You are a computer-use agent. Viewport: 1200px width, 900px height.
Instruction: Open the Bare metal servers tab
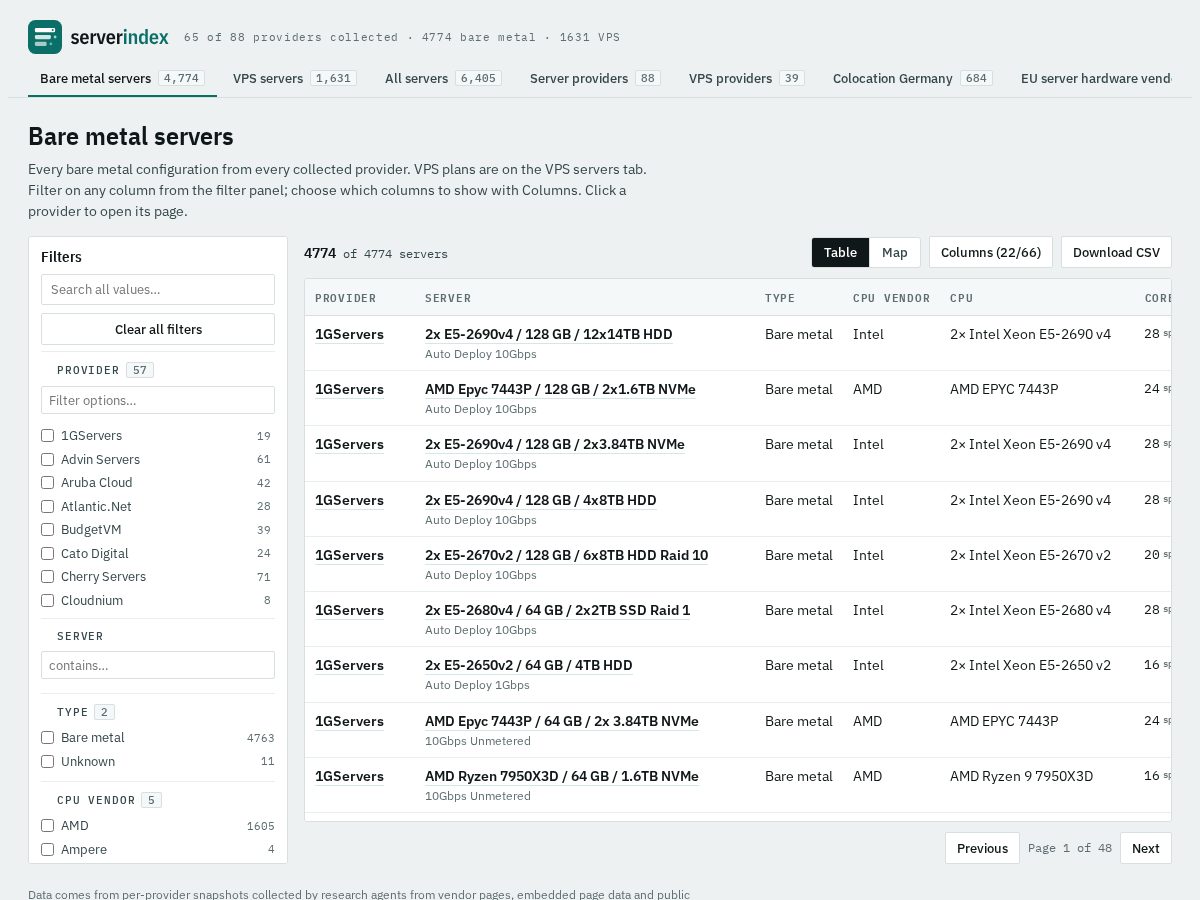point(122,78)
